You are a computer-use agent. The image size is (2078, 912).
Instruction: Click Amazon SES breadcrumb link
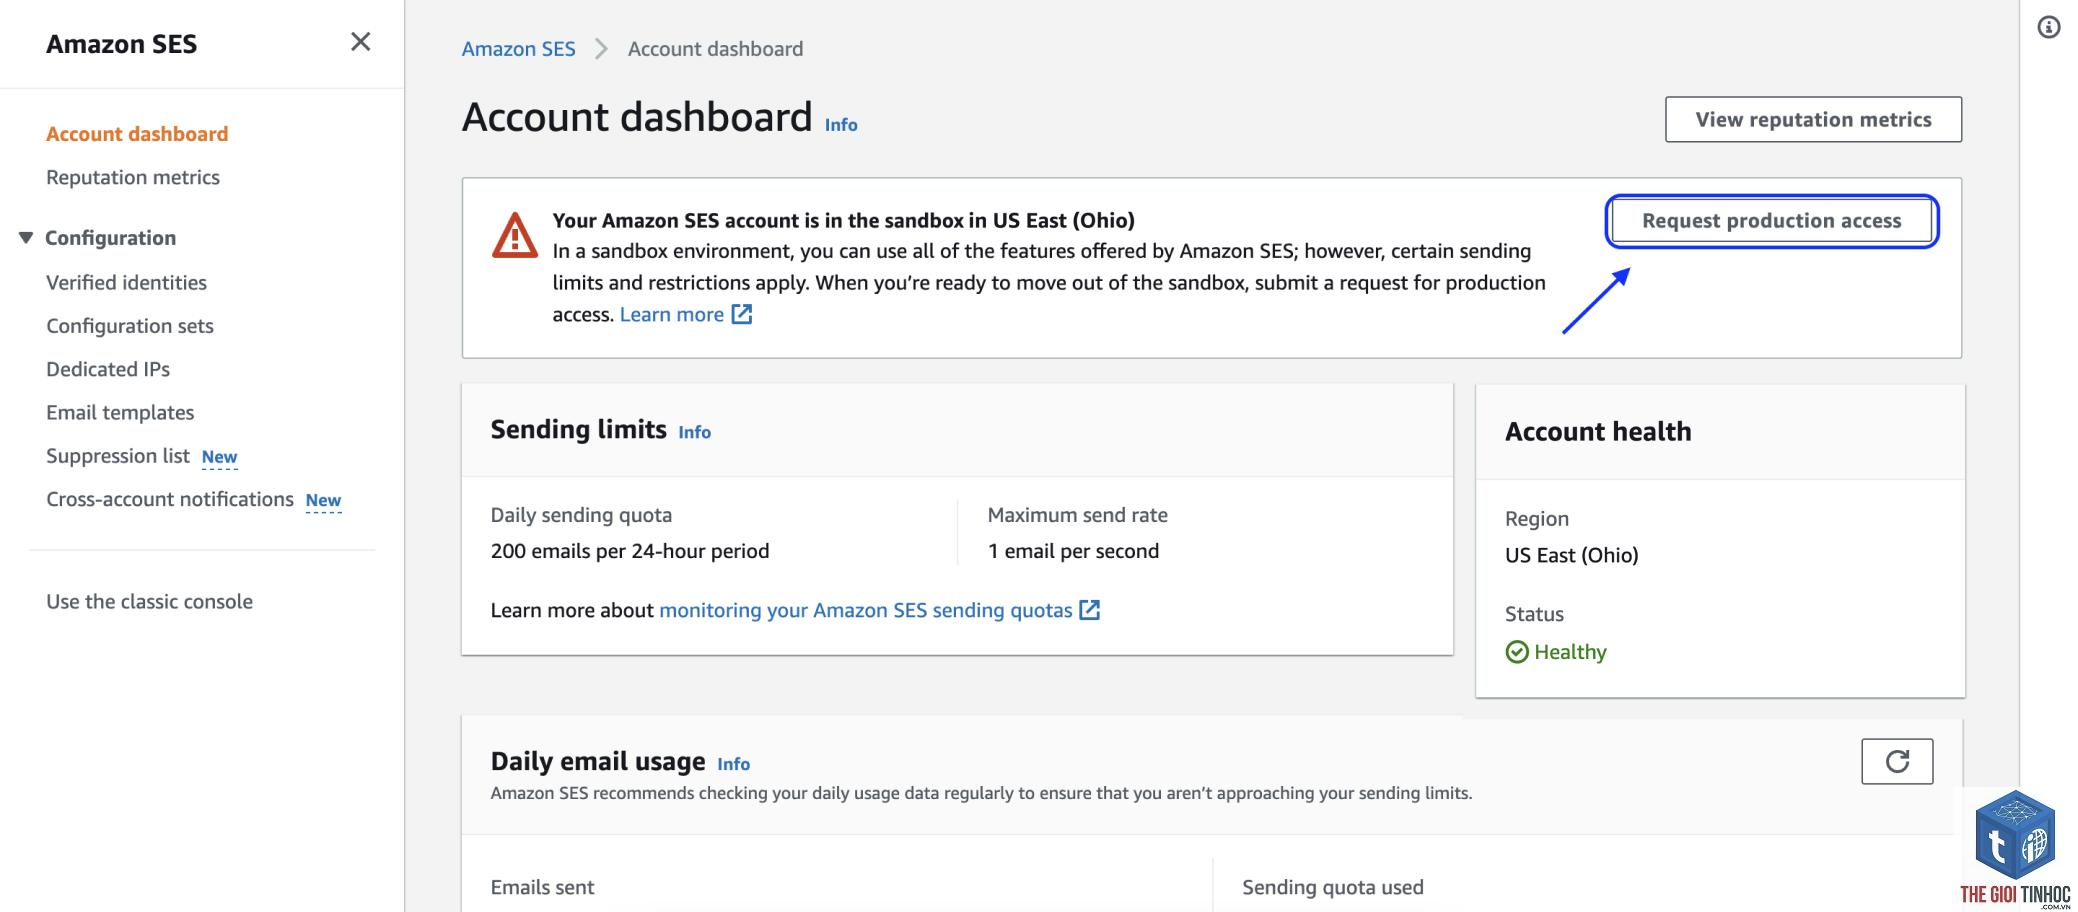tap(518, 49)
